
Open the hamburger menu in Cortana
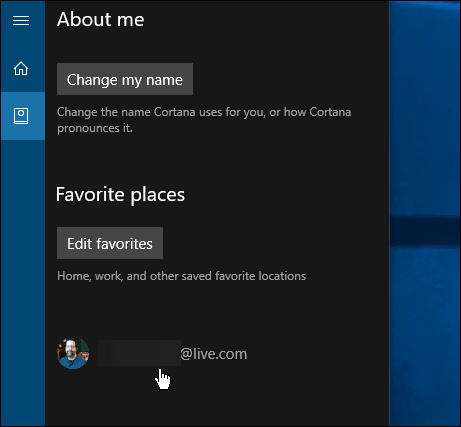pos(21,21)
